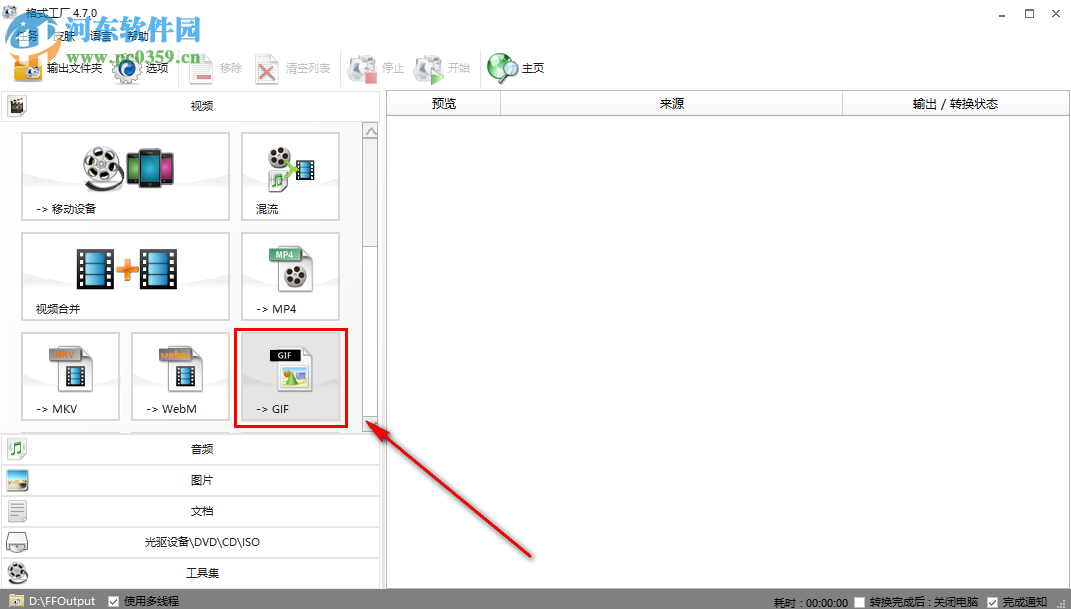Click the picture category landscape icon

tap(17, 481)
